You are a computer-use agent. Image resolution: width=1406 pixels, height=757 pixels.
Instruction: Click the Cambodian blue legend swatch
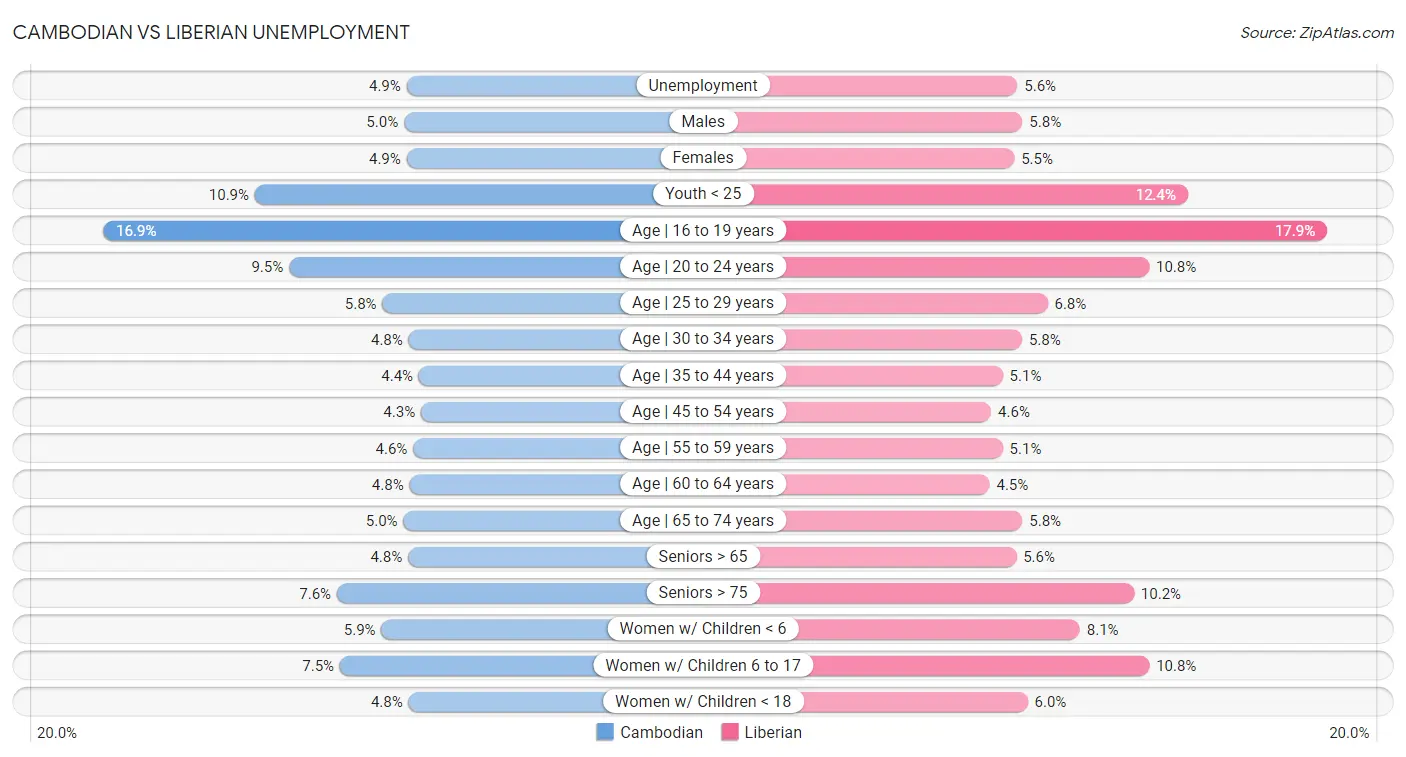click(605, 732)
